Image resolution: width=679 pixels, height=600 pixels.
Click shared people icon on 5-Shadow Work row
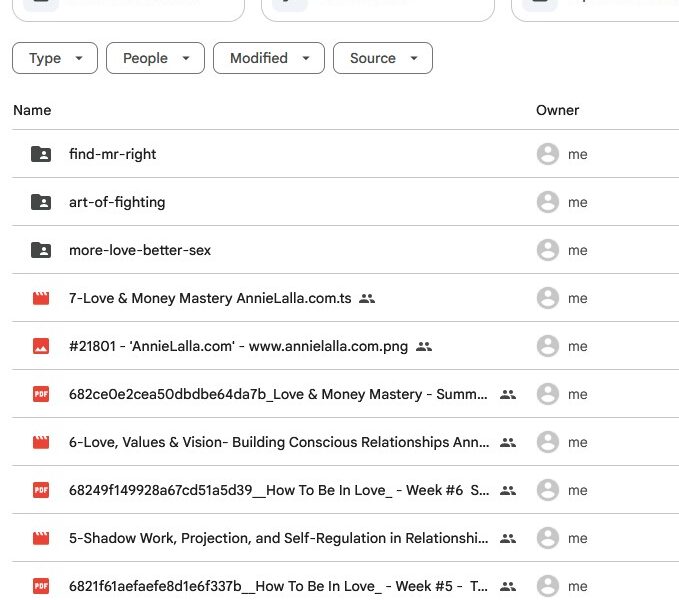[x=508, y=539]
